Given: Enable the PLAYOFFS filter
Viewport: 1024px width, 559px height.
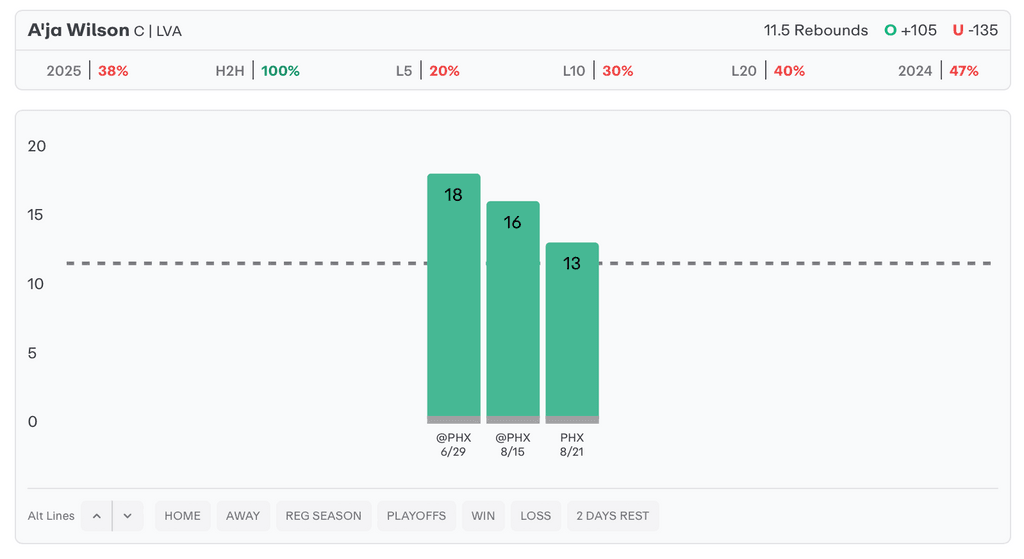Looking at the screenshot, I should point(416,516).
